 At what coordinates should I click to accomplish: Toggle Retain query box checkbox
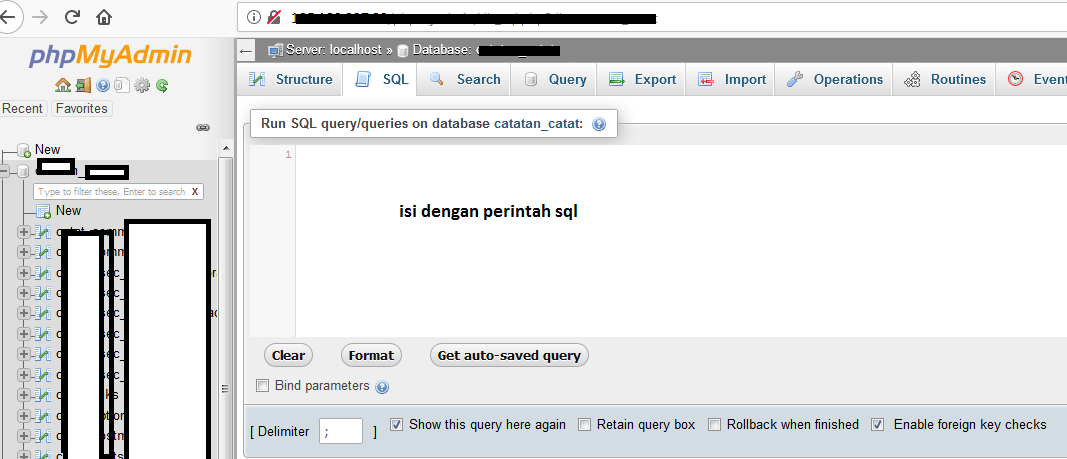585,425
